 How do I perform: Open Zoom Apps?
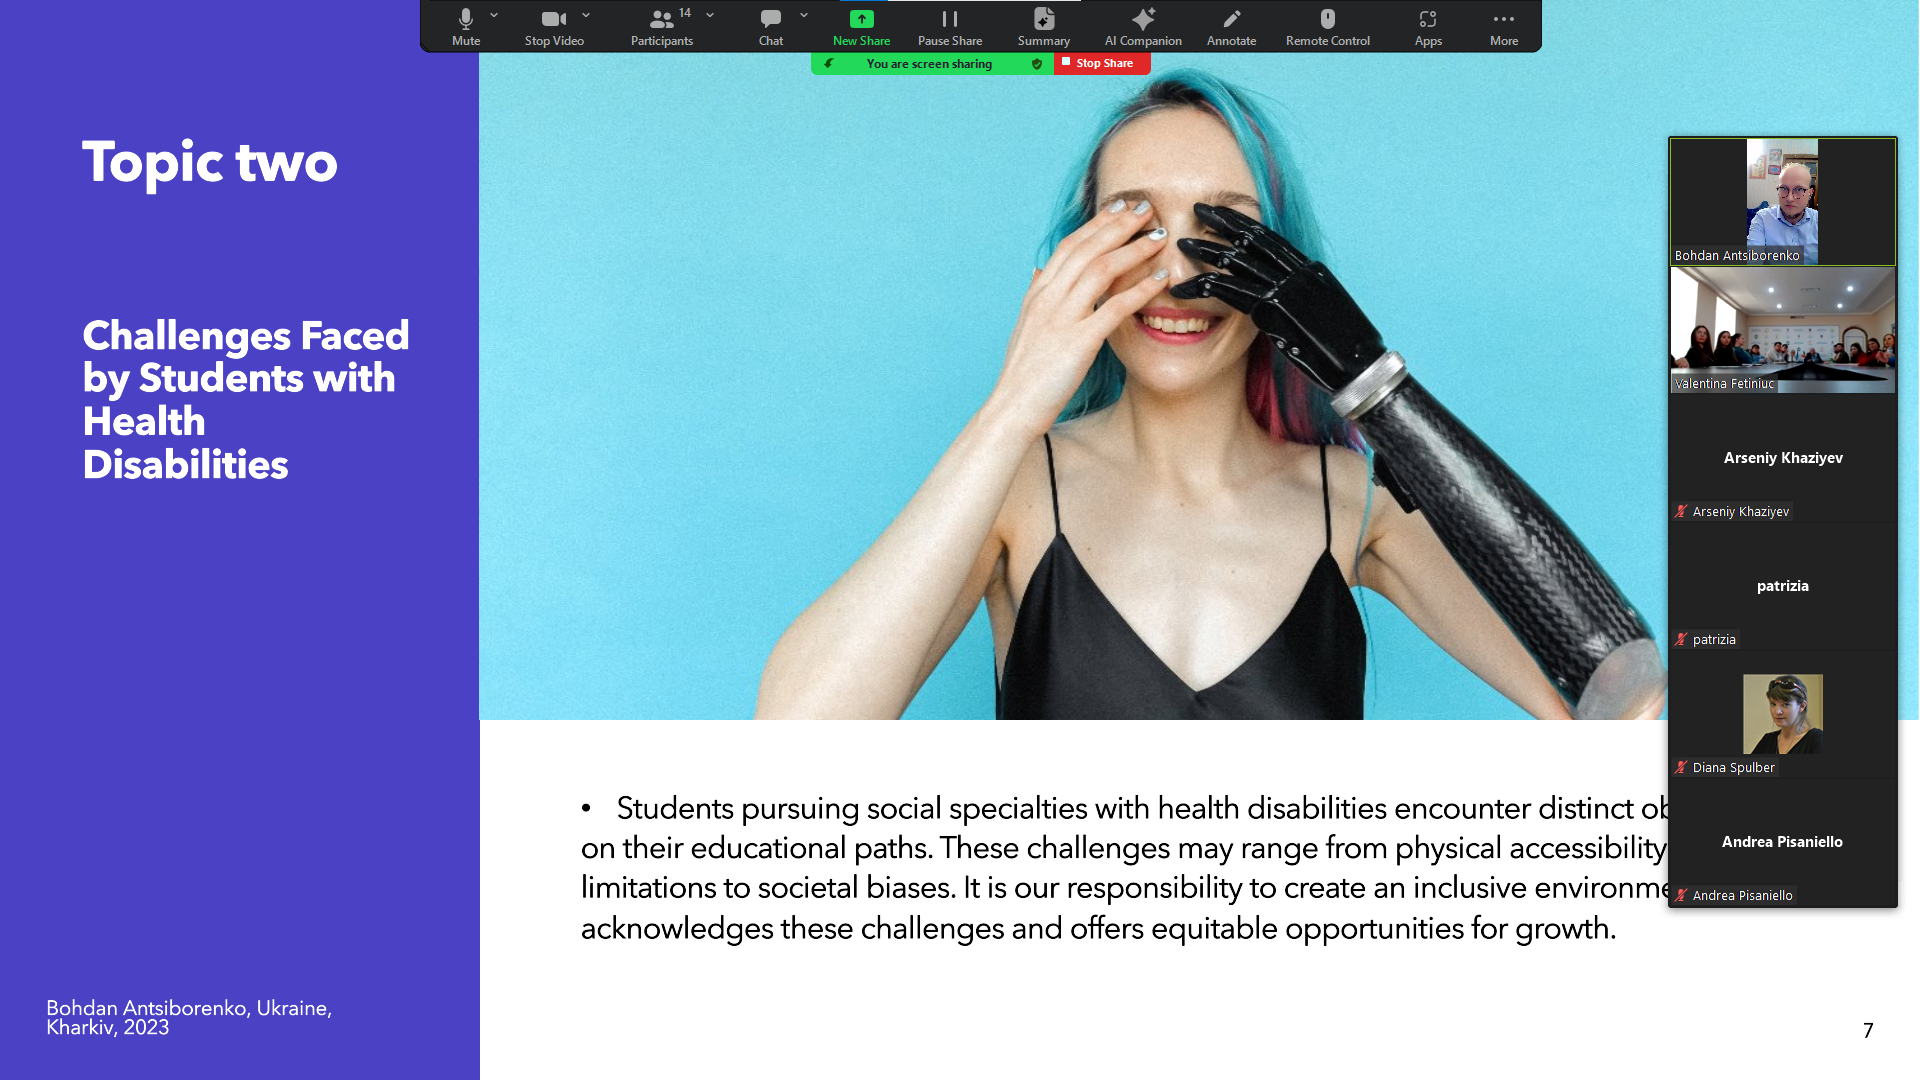pyautogui.click(x=1428, y=26)
